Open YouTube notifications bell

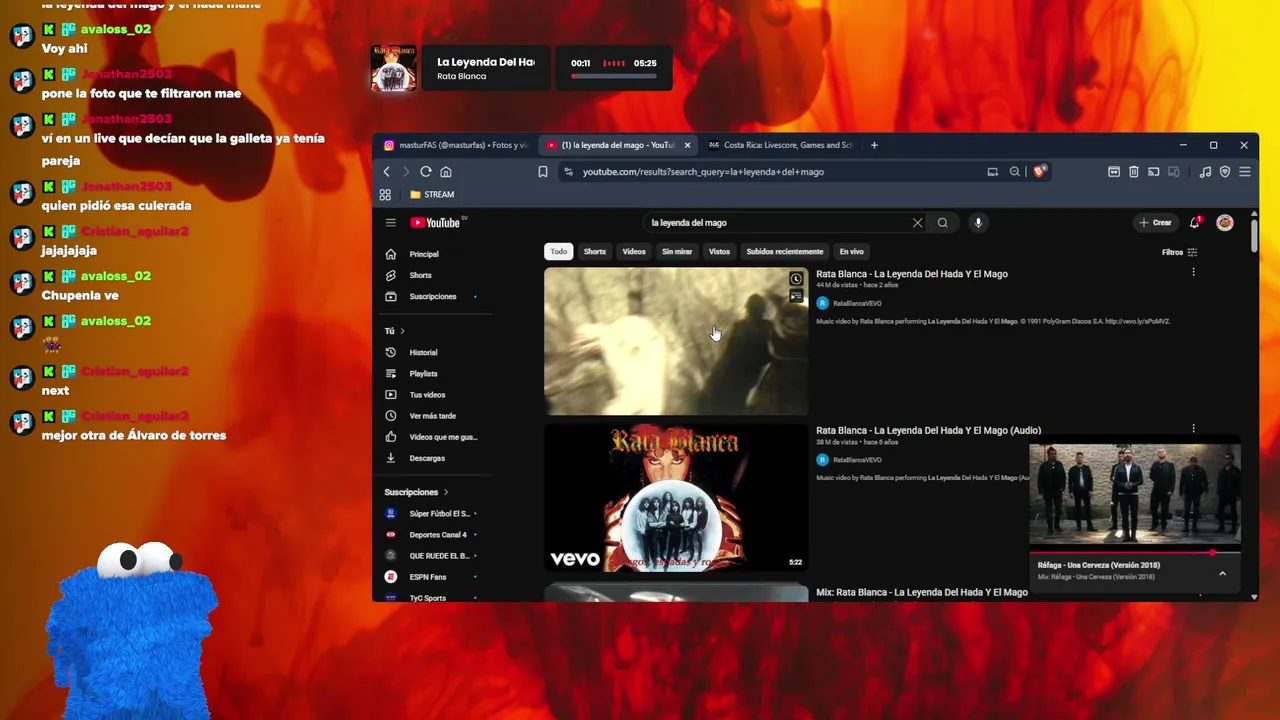click(1194, 223)
